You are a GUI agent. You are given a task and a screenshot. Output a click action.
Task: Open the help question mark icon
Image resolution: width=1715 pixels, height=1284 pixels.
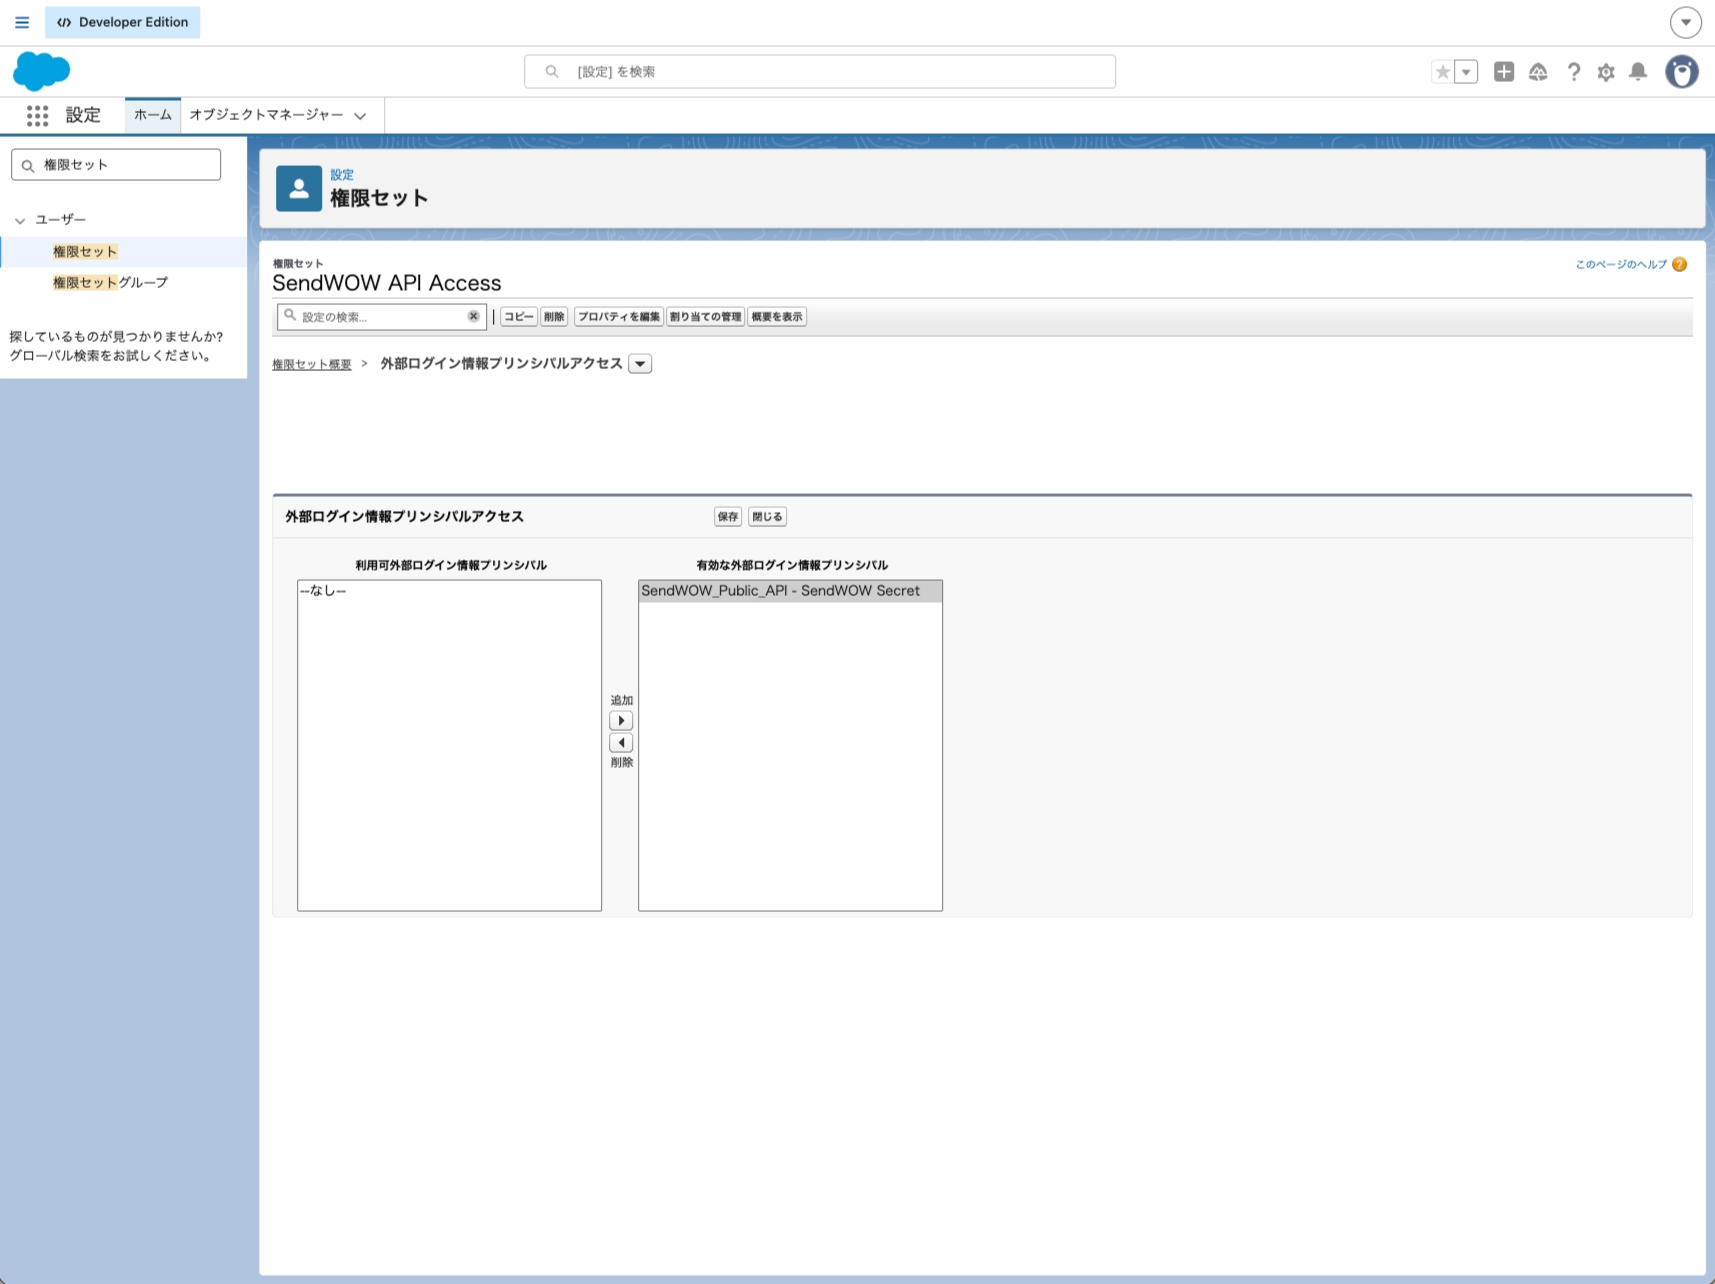pyautogui.click(x=1573, y=72)
